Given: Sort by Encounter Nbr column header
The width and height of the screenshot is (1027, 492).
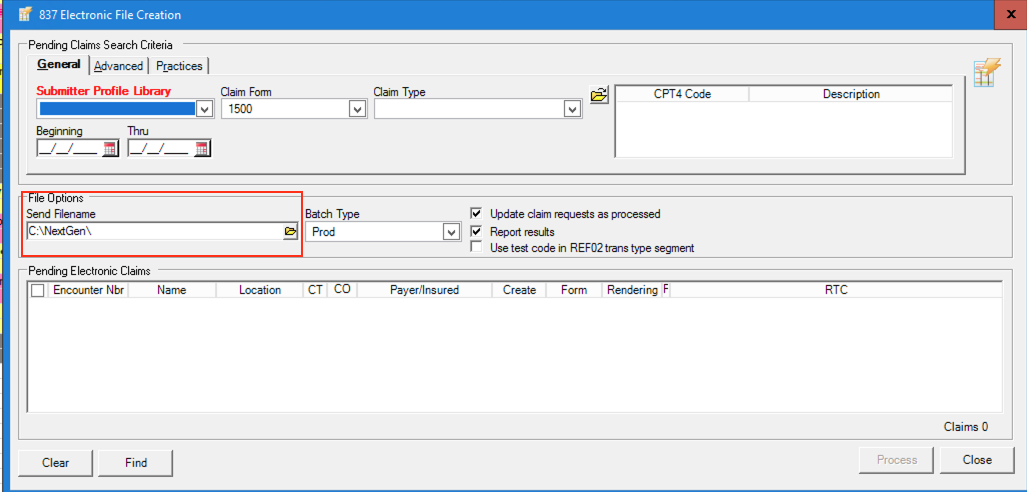Looking at the screenshot, I should pyautogui.click(x=88, y=290).
